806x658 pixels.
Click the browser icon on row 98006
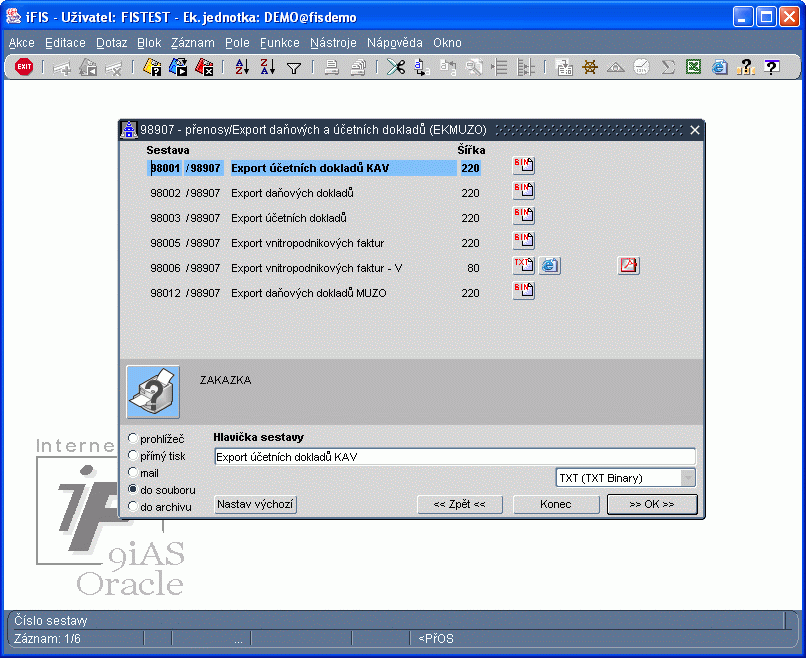pos(549,265)
